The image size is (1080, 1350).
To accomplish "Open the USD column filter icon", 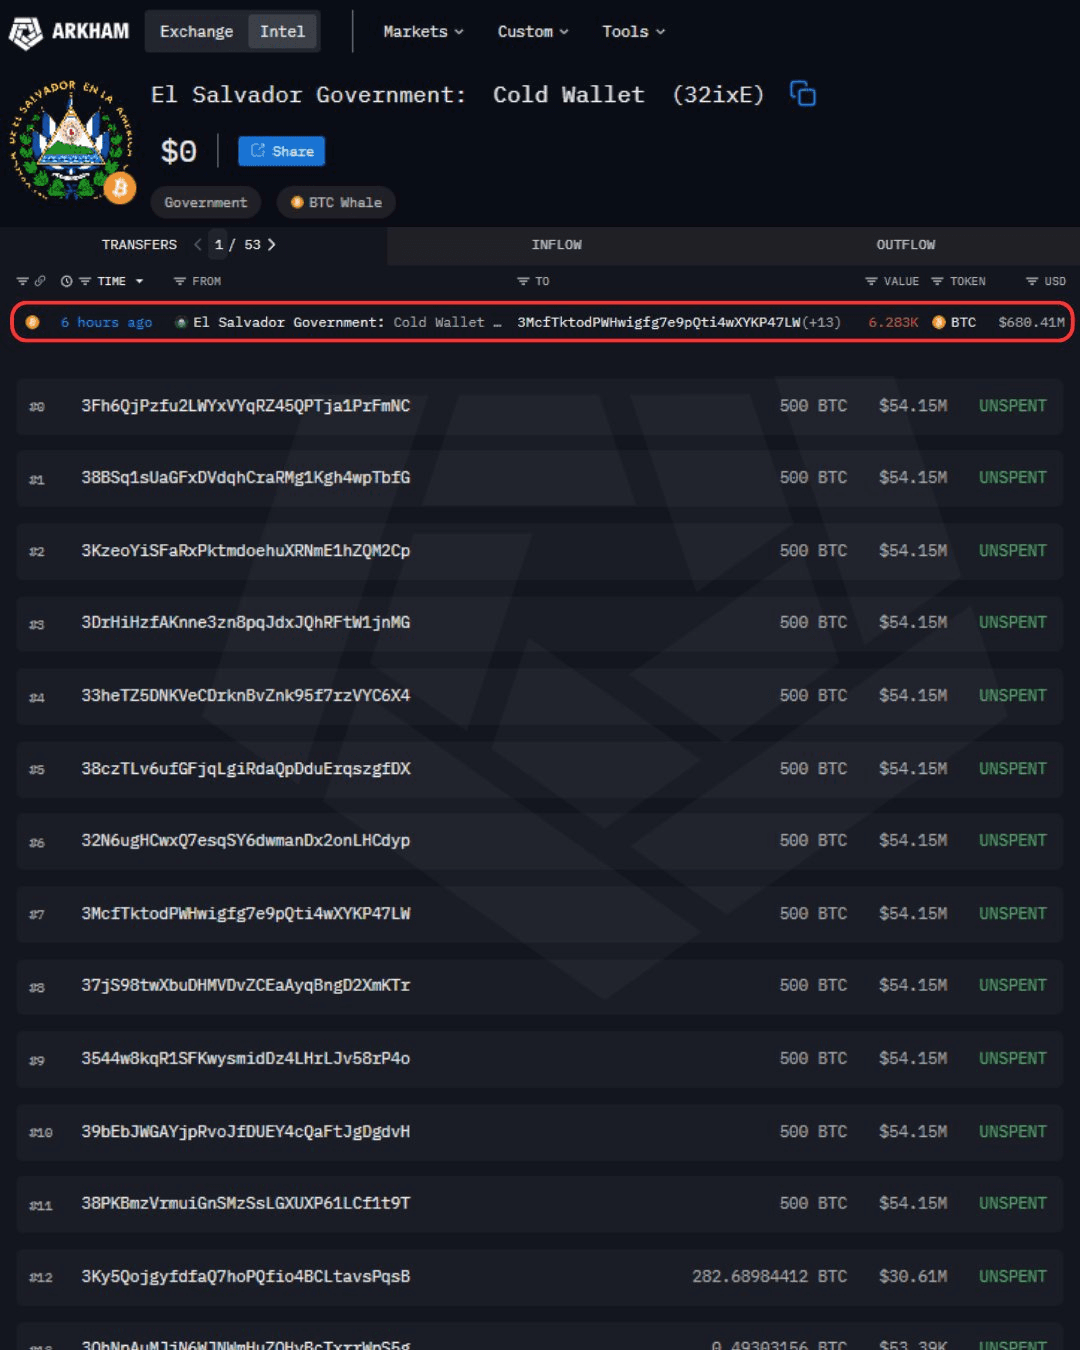I will pos(1032,281).
